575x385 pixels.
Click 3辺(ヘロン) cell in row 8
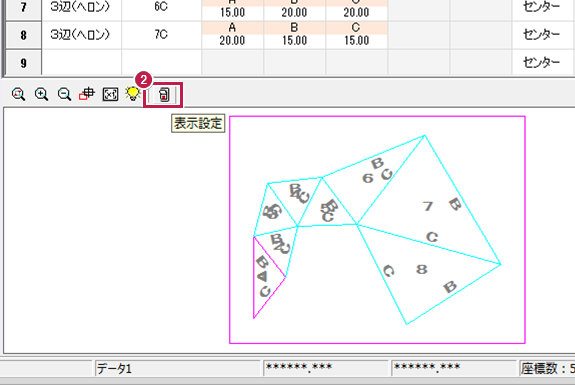pyautogui.click(x=81, y=34)
